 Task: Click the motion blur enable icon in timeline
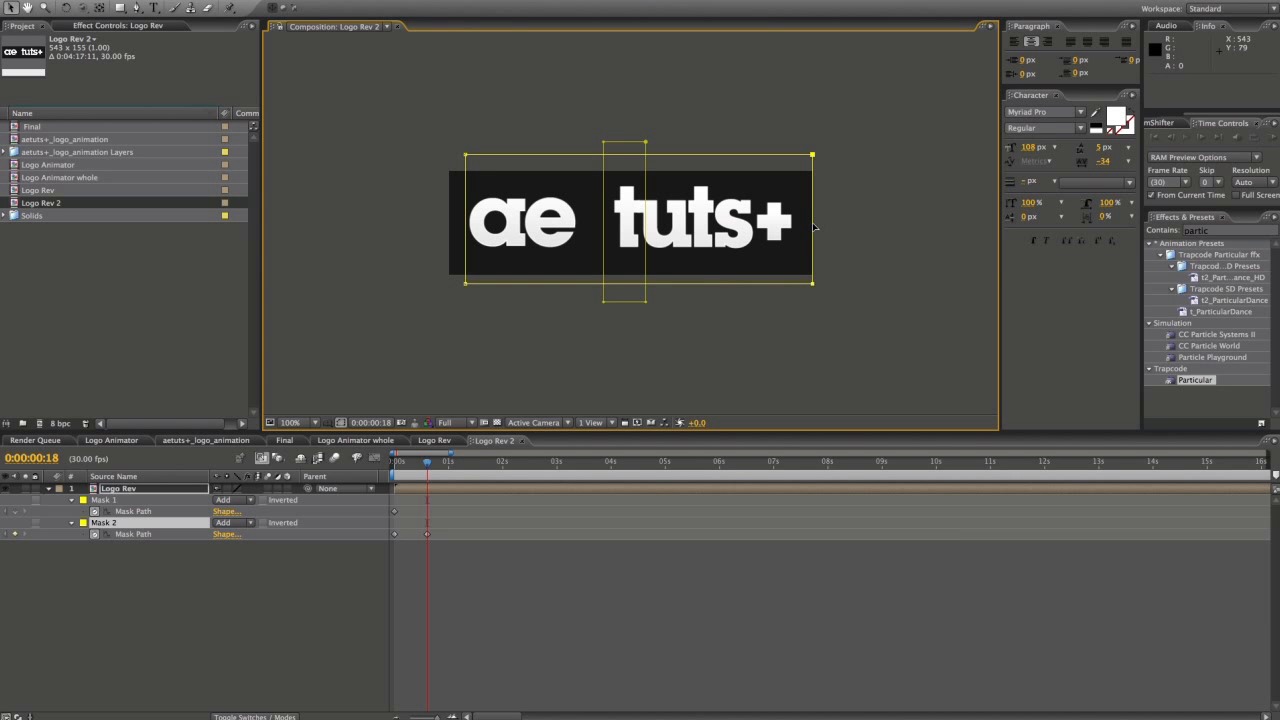(x=334, y=458)
